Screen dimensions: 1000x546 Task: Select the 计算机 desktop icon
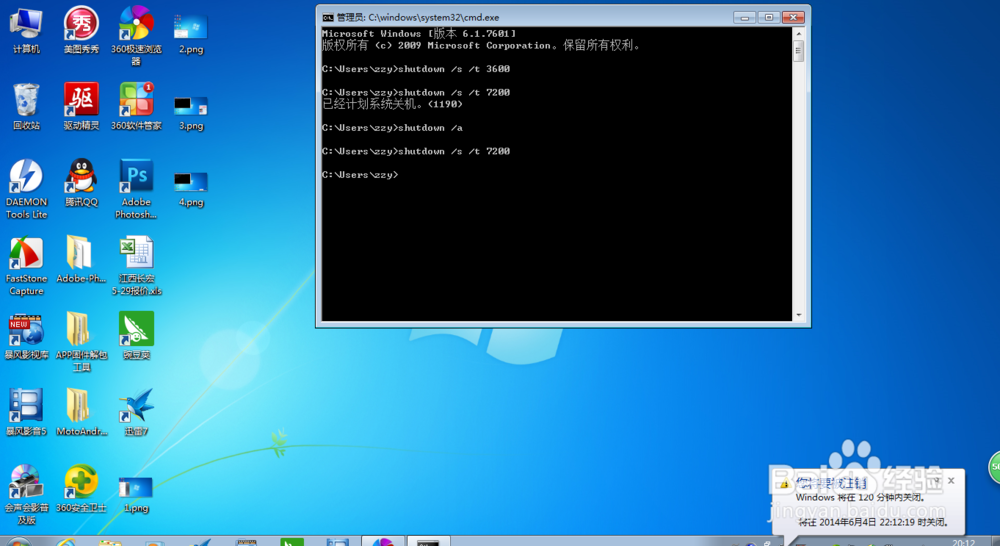point(26,30)
